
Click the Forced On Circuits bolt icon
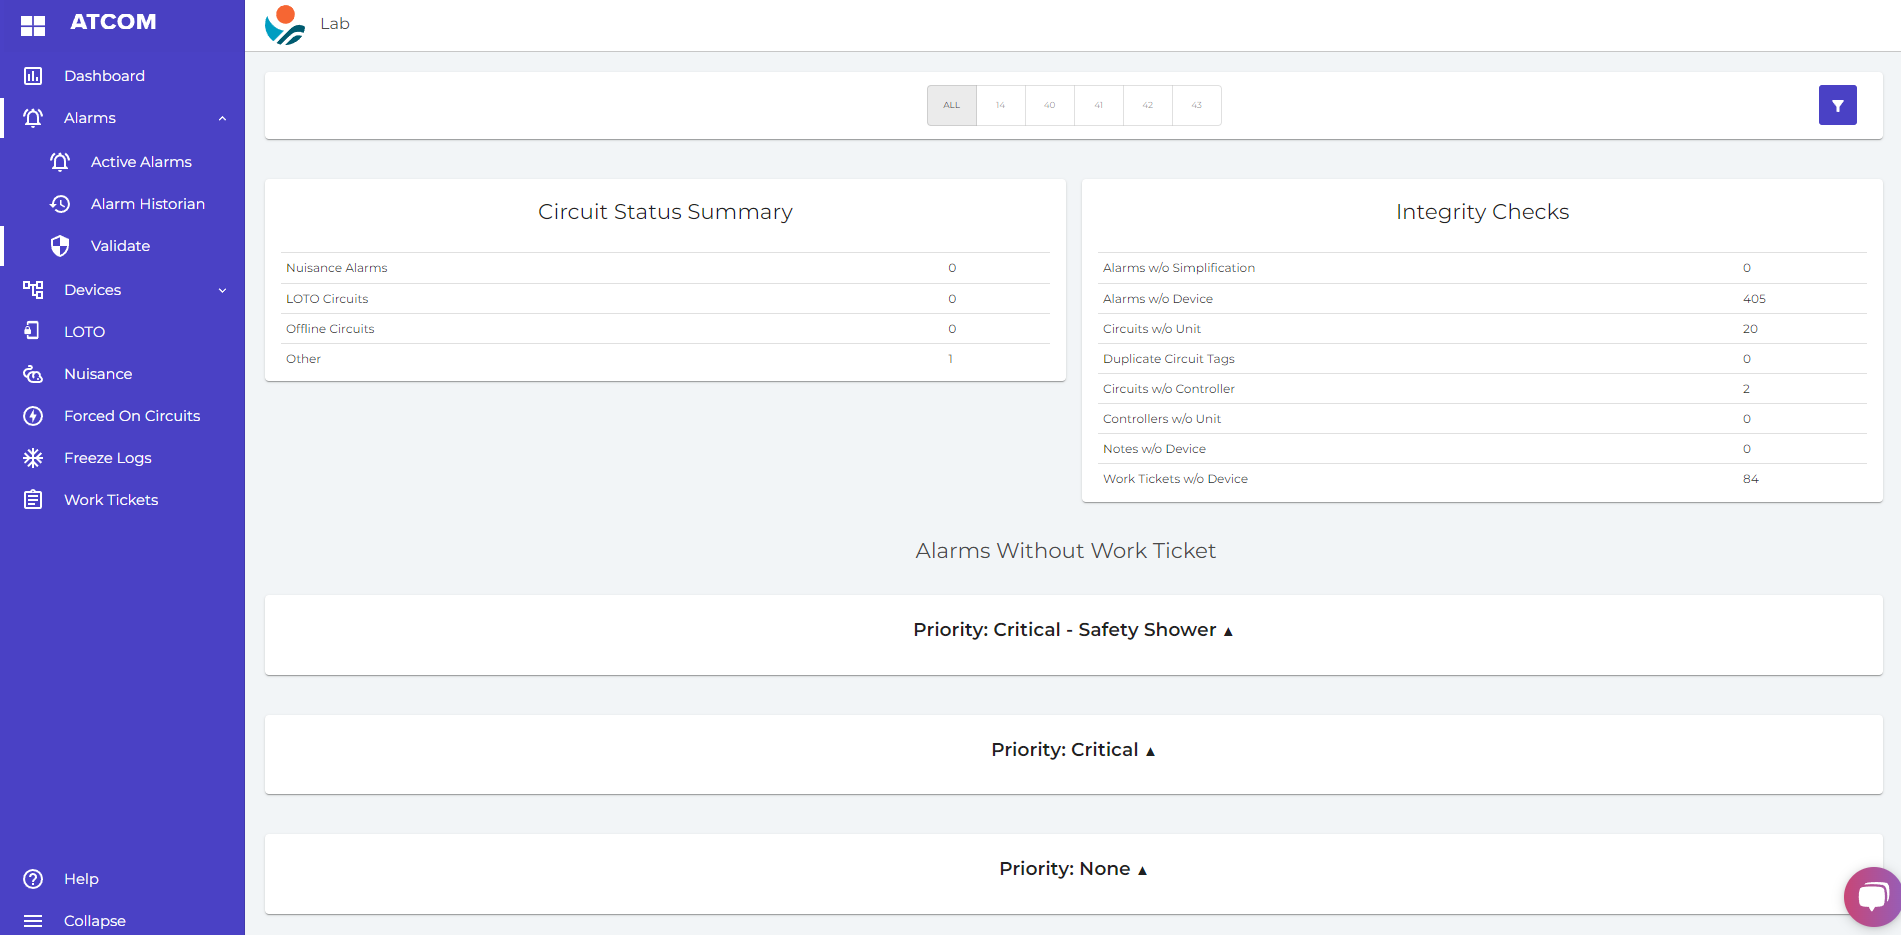(x=33, y=416)
